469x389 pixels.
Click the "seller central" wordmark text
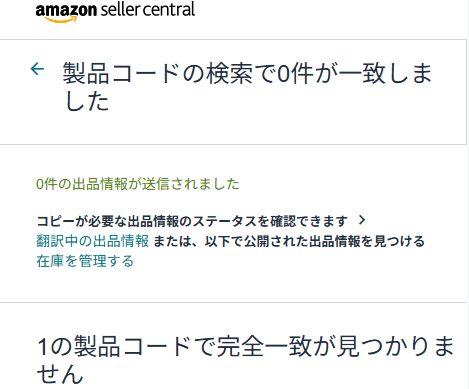148,10
